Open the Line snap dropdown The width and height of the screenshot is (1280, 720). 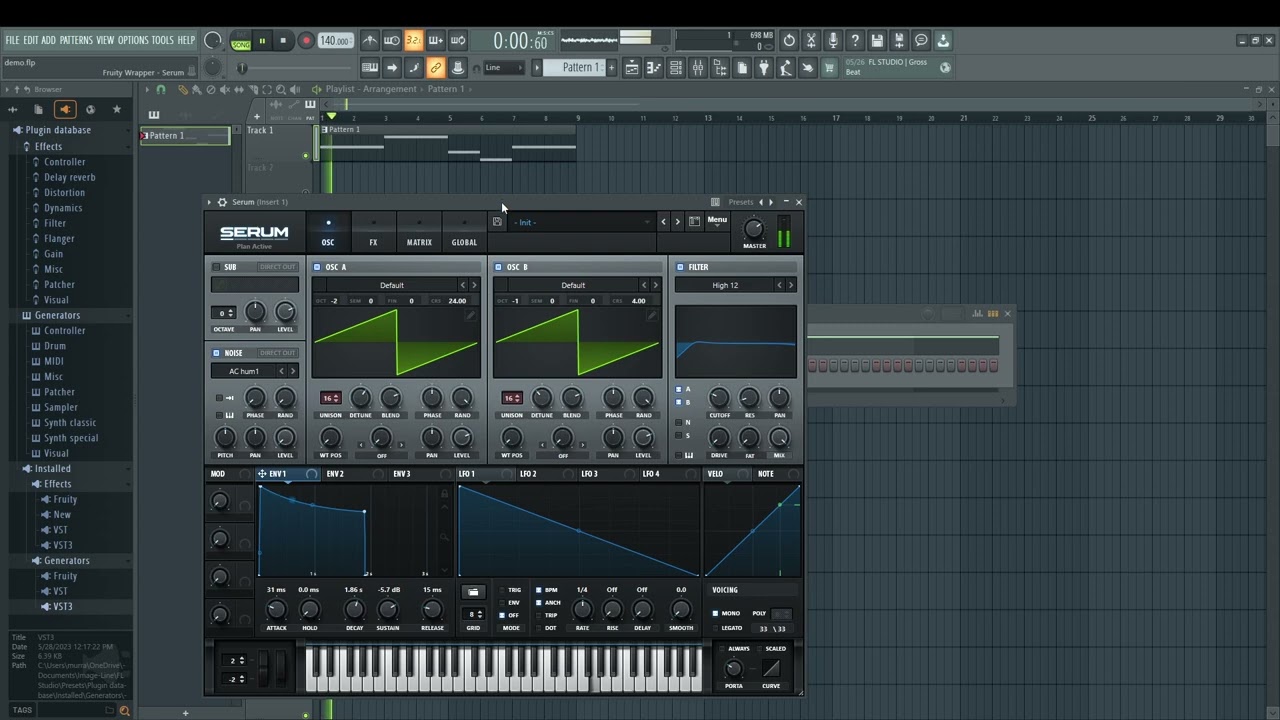pyautogui.click(x=503, y=68)
